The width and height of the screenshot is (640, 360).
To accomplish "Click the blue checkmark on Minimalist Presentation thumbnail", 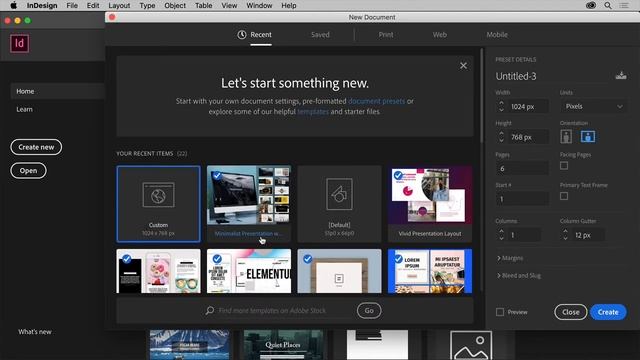I will (x=217, y=176).
